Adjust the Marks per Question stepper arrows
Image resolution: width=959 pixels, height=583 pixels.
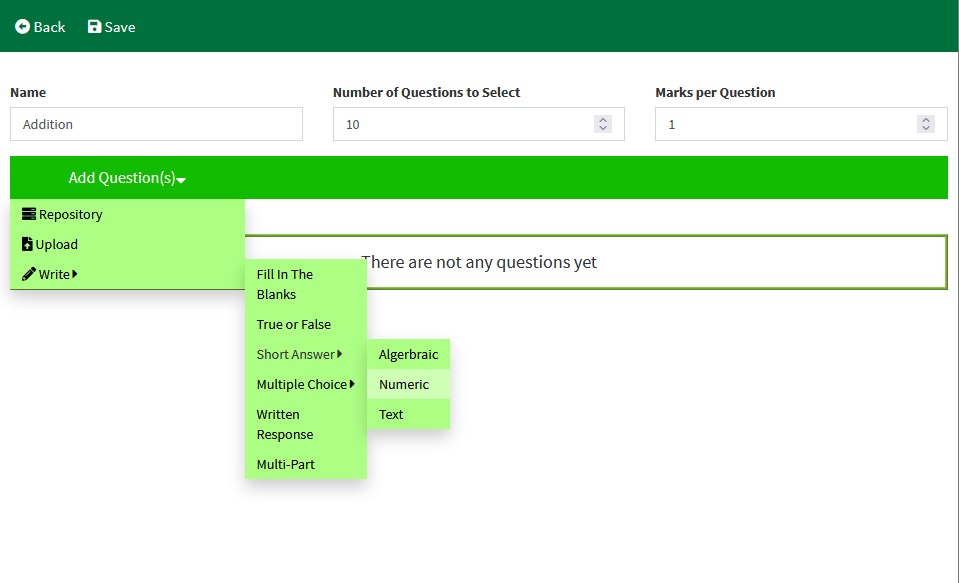(926, 124)
